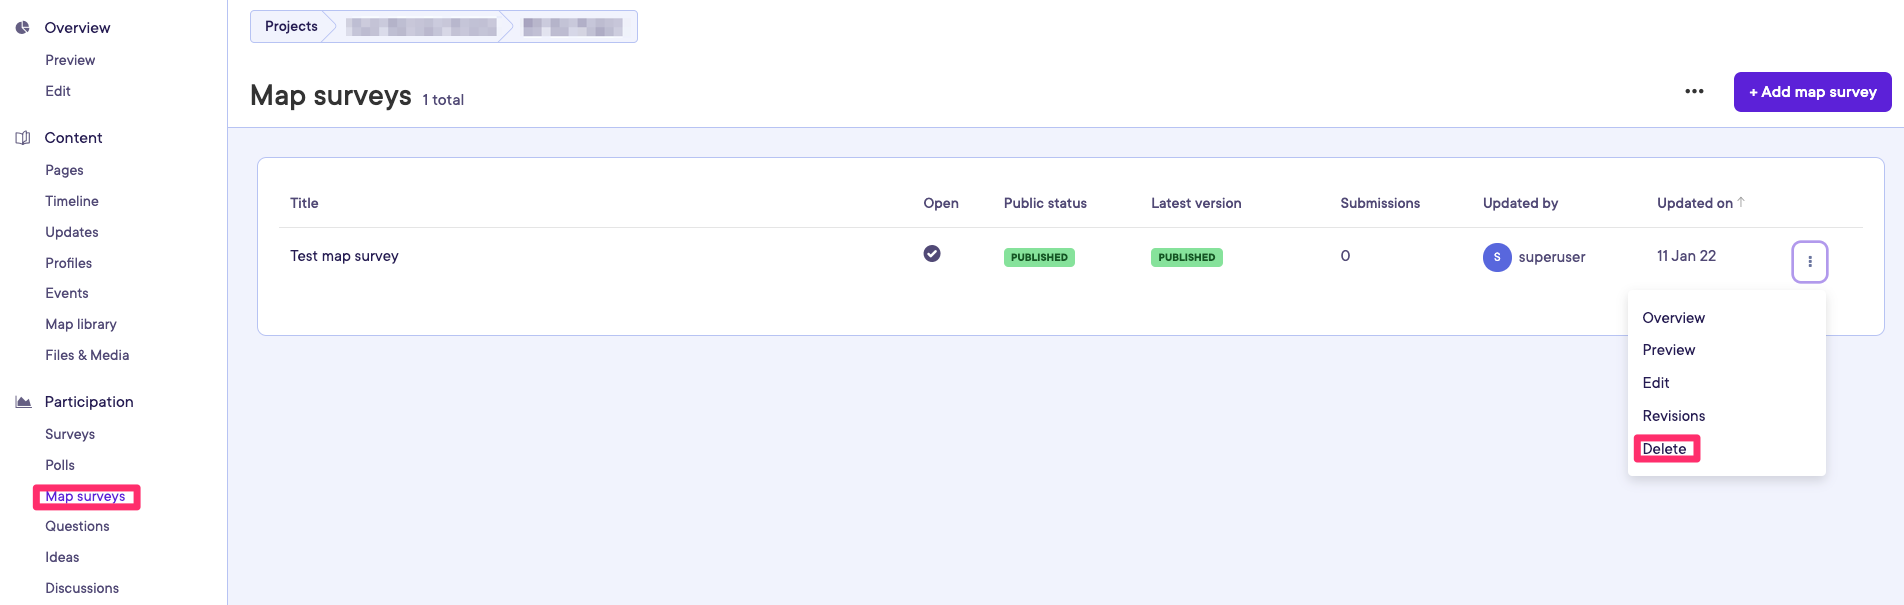Open the Map library sidebar link
1904x605 pixels.
click(81, 324)
